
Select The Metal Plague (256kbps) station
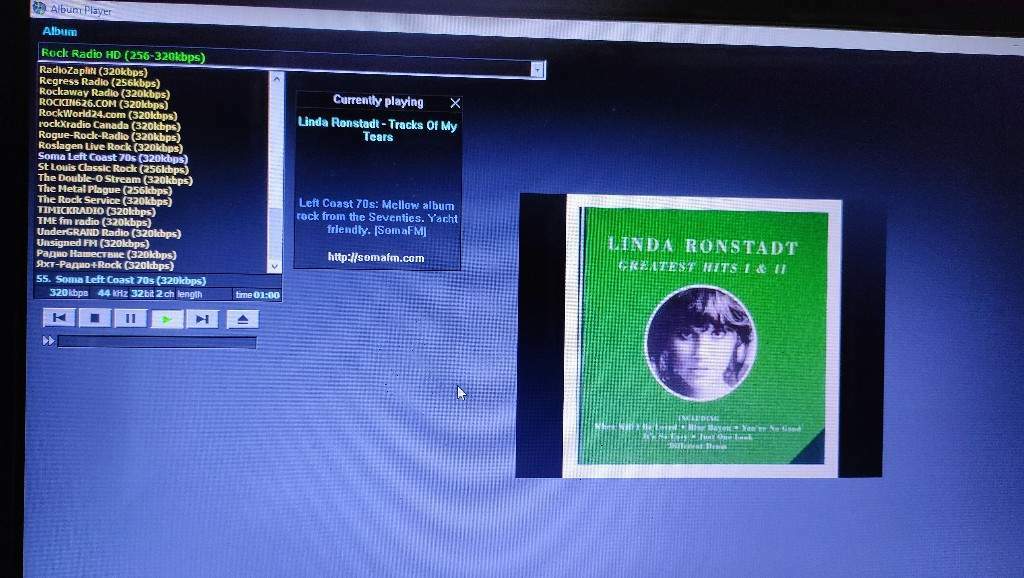(x=104, y=189)
